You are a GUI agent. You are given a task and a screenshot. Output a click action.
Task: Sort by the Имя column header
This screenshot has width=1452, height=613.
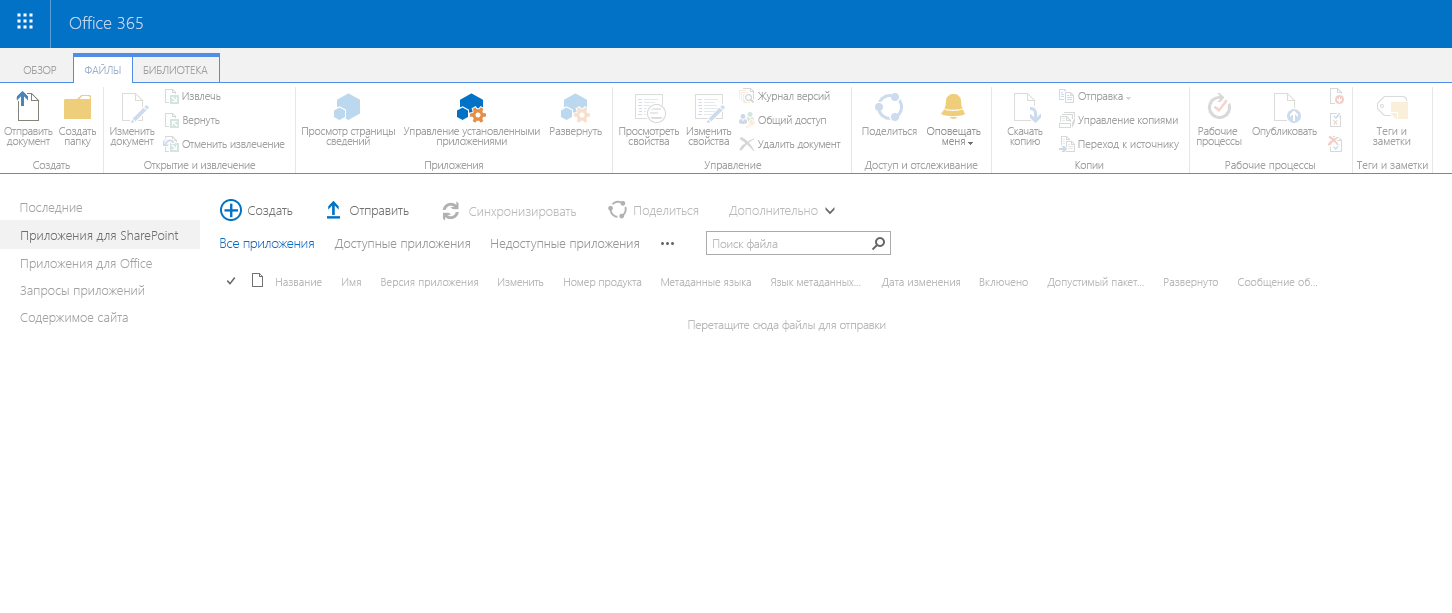pos(351,282)
